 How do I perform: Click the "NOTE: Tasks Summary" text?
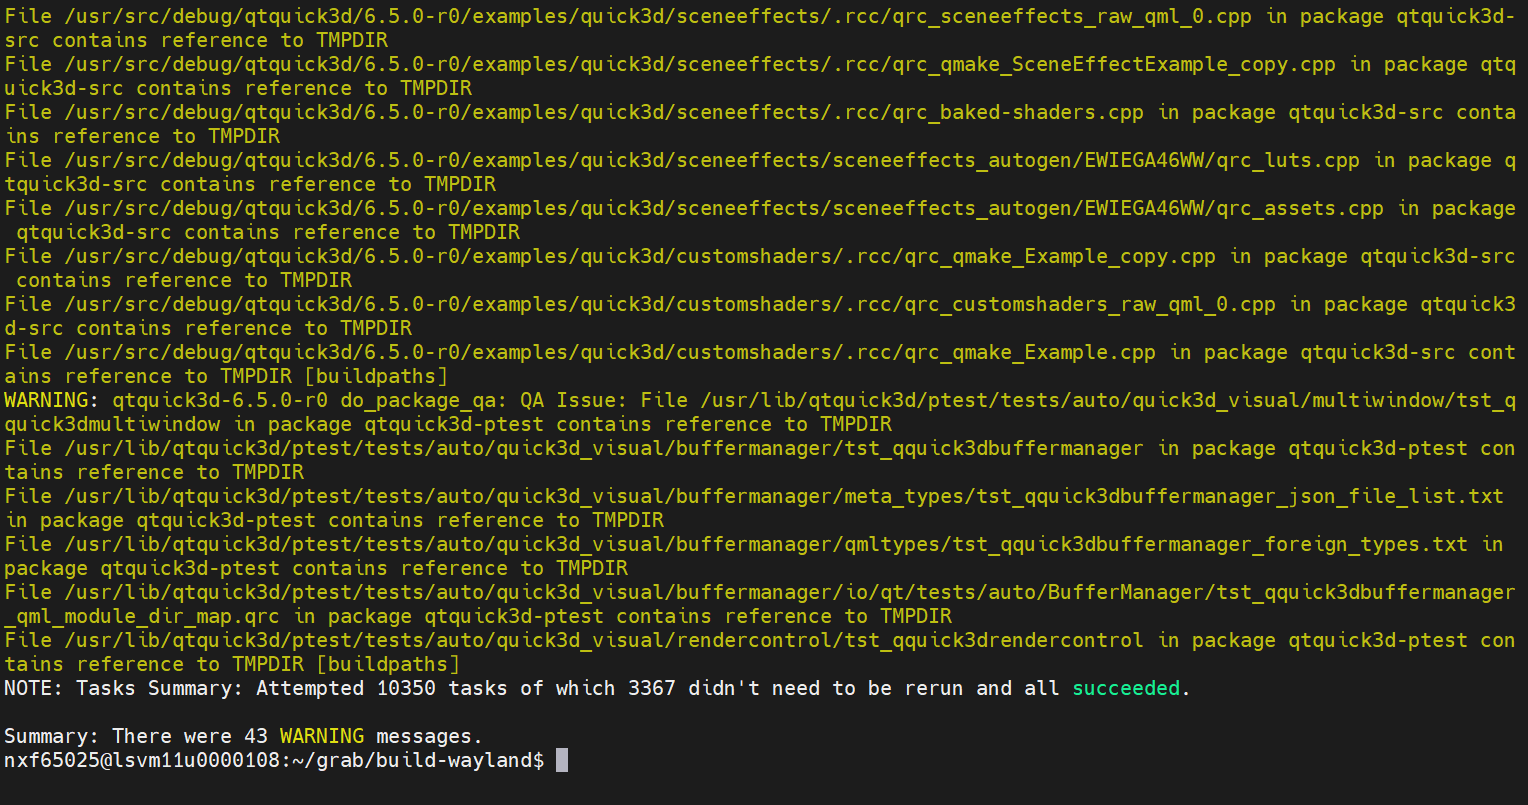tap(124, 688)
